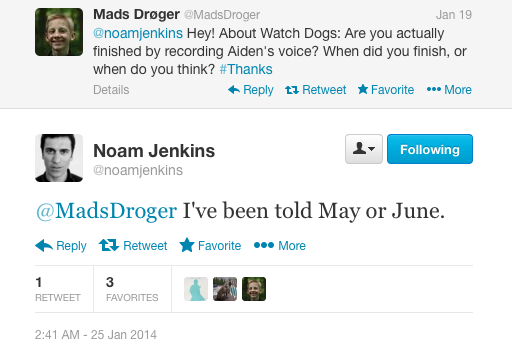The image size is (512, 360).
Task: Open More options on Mads Drøger's tweet
Action: tap(449, 90)
